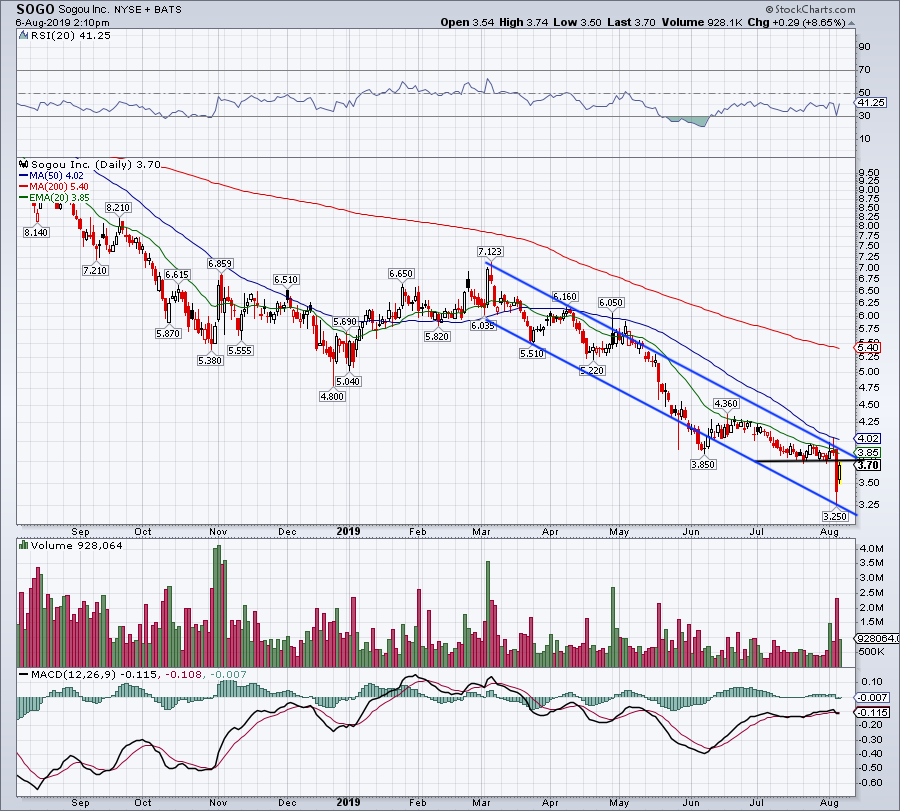Click the 41.25 RSI value flag
This screenshot has width=900, height=811.
871,103
